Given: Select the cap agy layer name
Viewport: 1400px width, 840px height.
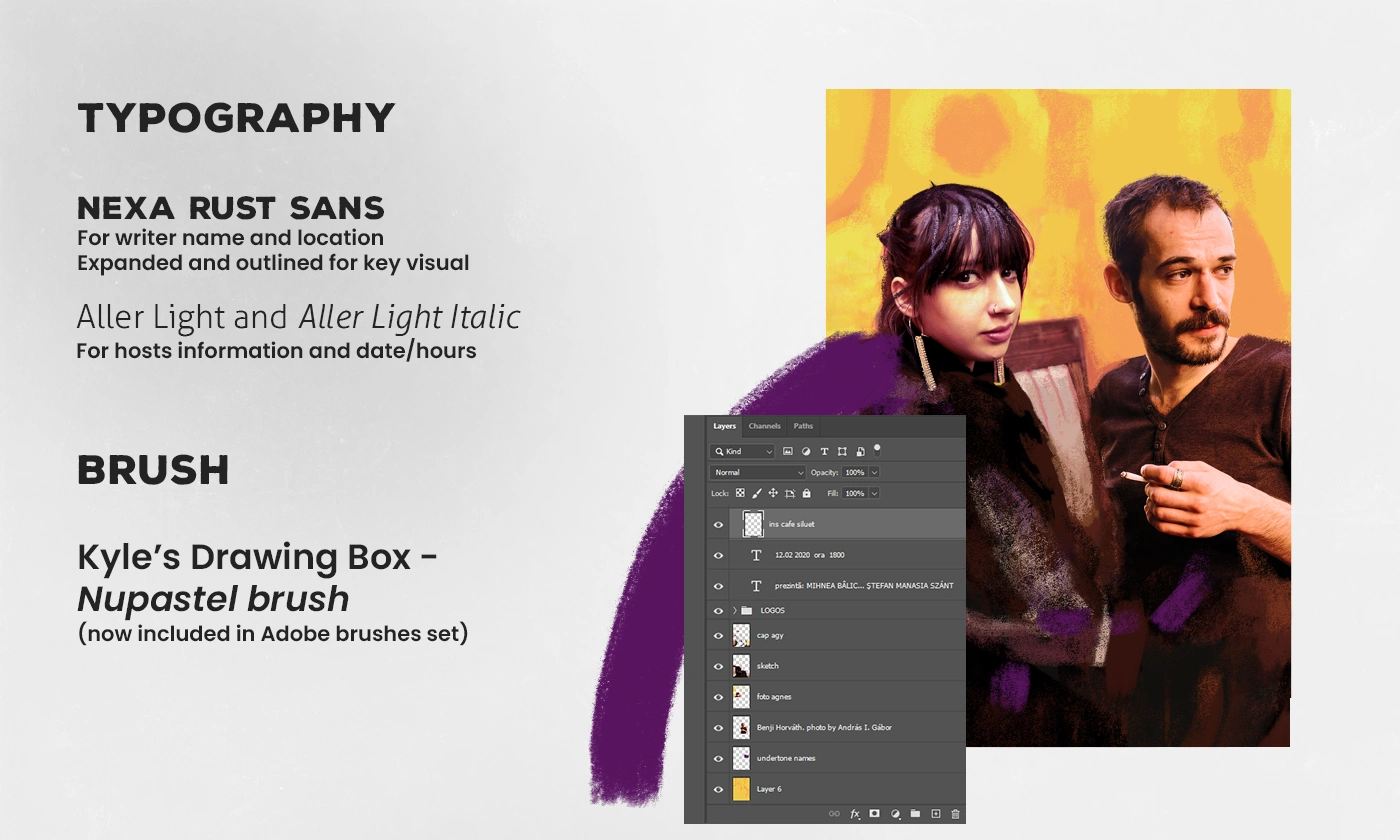Looking at the screenshot, I should tap(770, 635).
